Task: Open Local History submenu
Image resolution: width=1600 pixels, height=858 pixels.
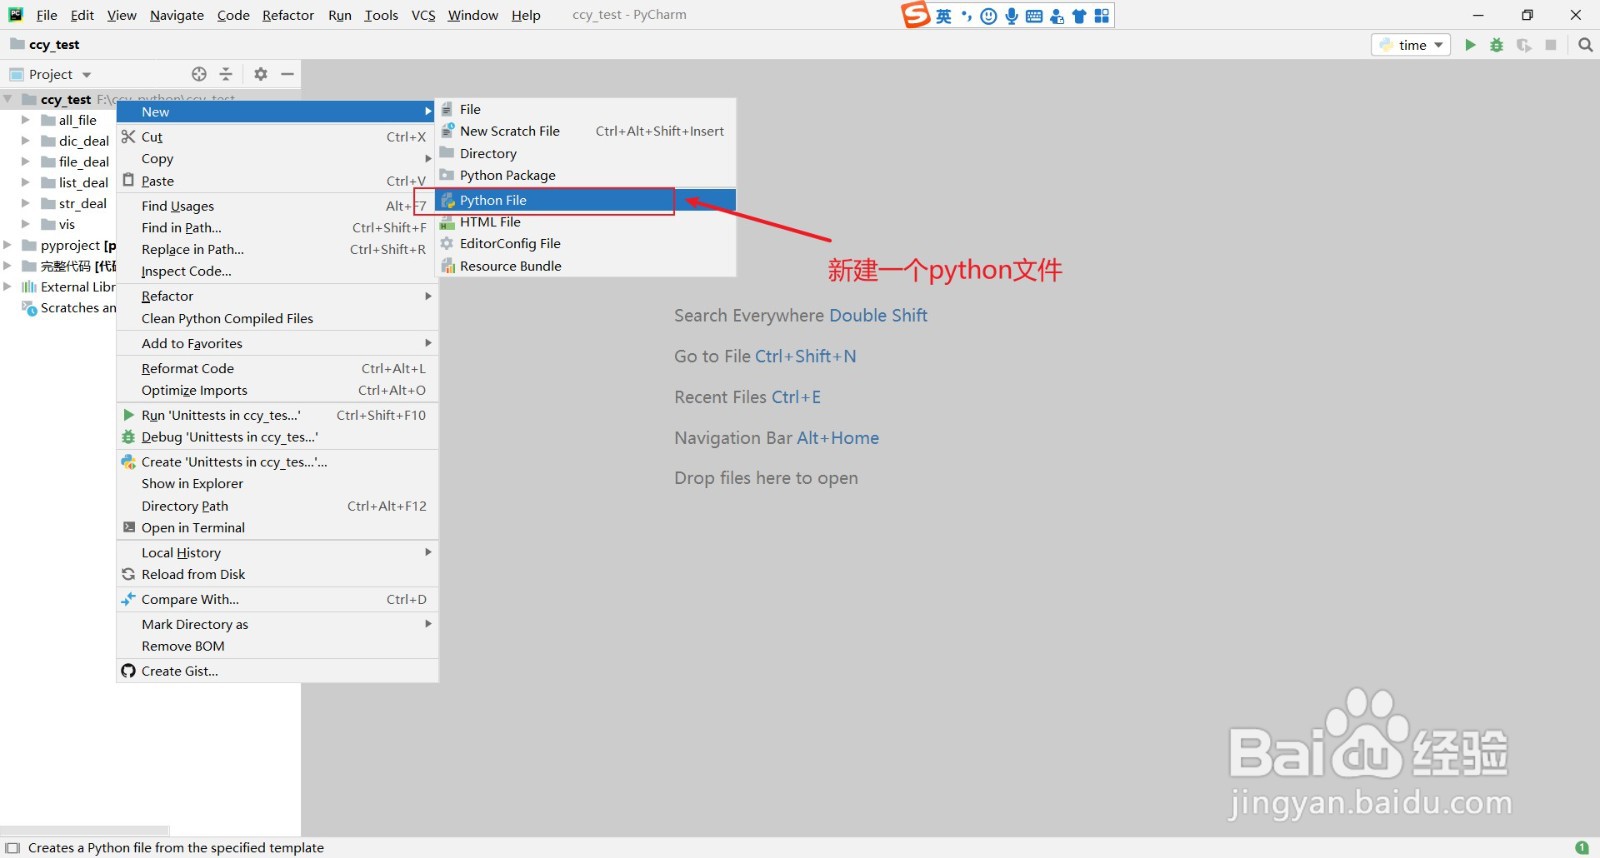Action: (x=277, y=552)
